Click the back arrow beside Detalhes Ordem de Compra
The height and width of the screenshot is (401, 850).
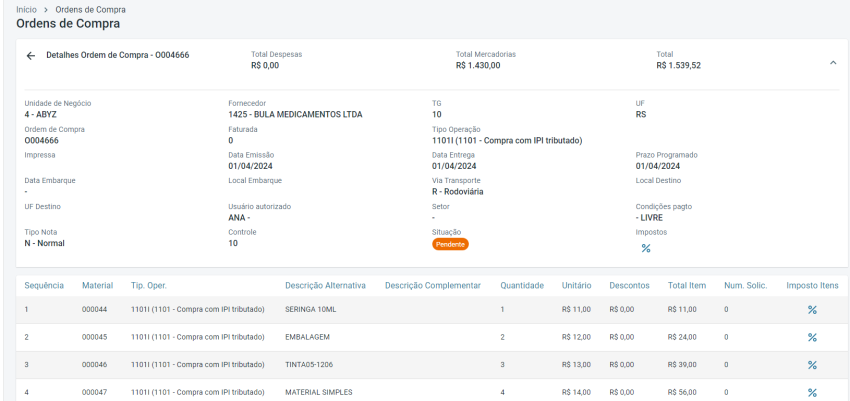[x=31, y=56]
